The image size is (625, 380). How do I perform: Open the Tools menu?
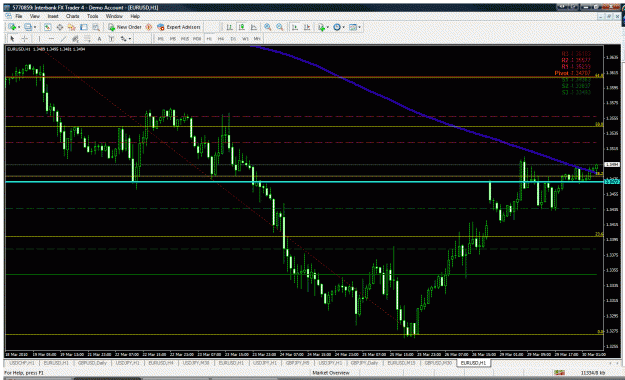coord(92,16)
